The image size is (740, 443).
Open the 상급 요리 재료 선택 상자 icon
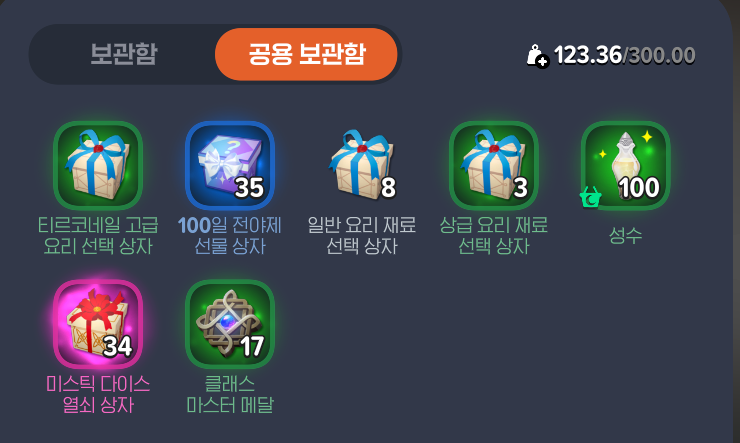click(494, 165)
